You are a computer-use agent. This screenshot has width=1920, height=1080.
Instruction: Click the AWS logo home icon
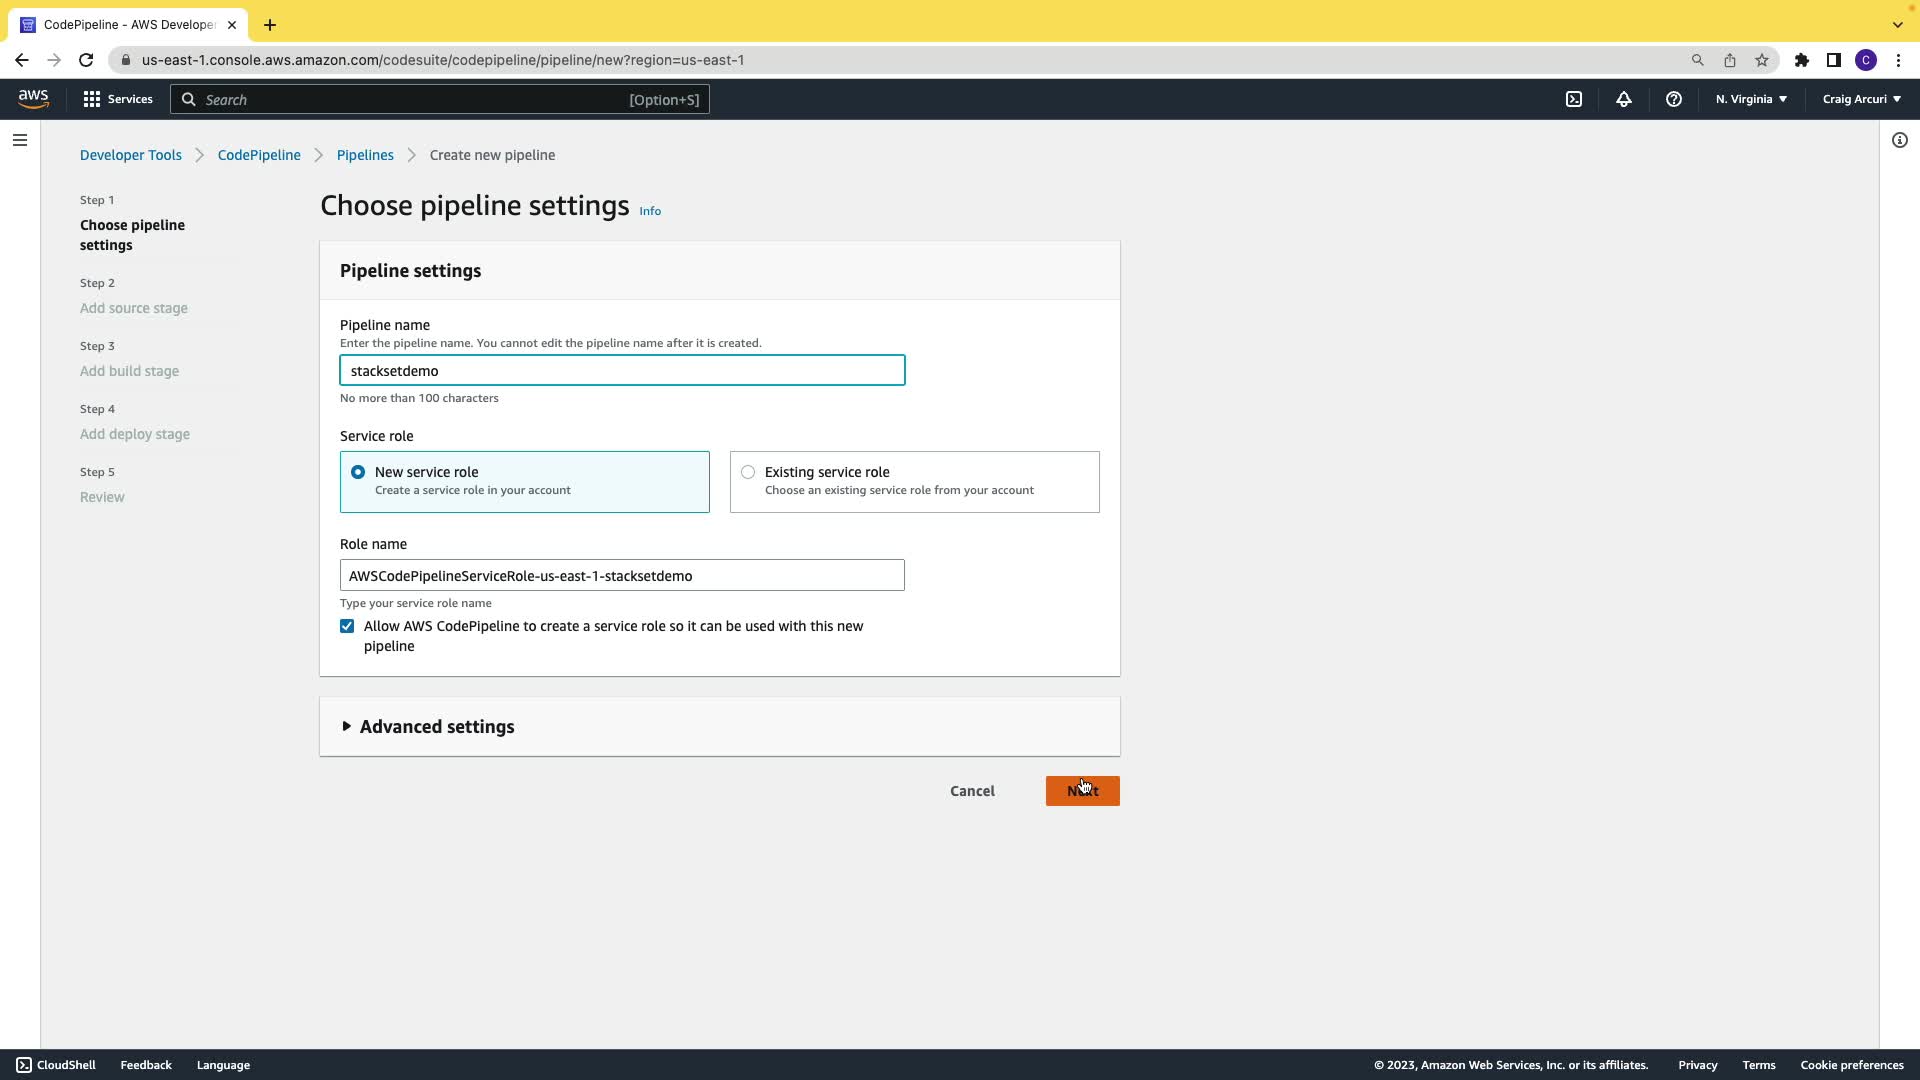point(33,98)
